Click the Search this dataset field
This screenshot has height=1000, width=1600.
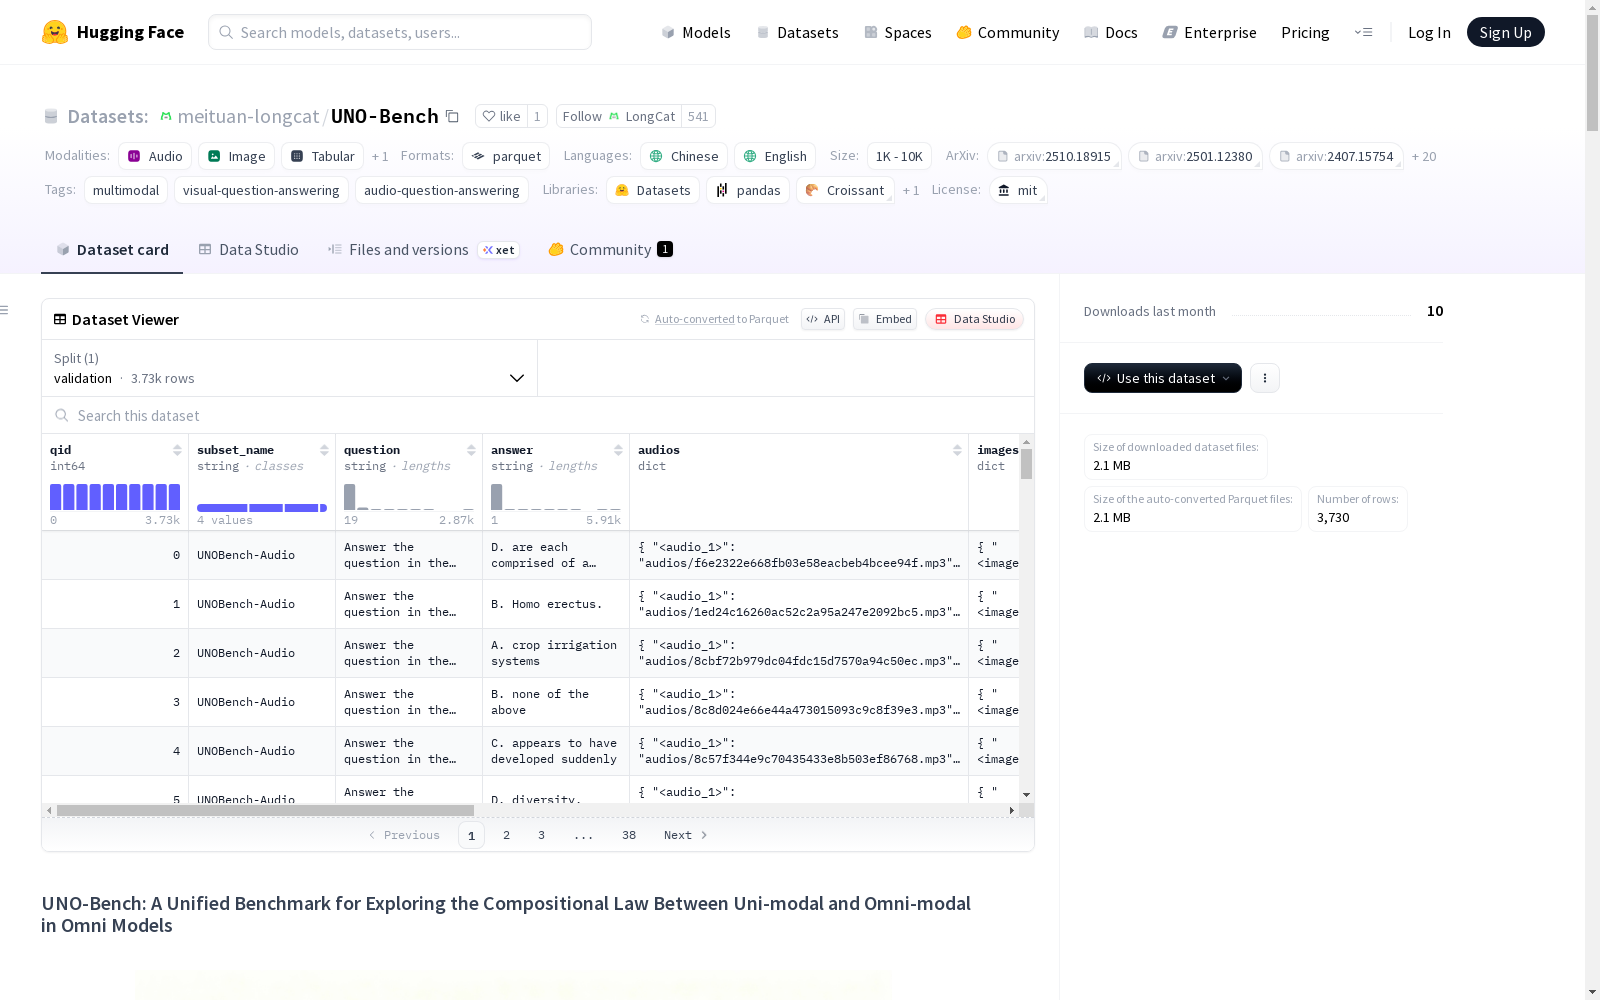538,415
